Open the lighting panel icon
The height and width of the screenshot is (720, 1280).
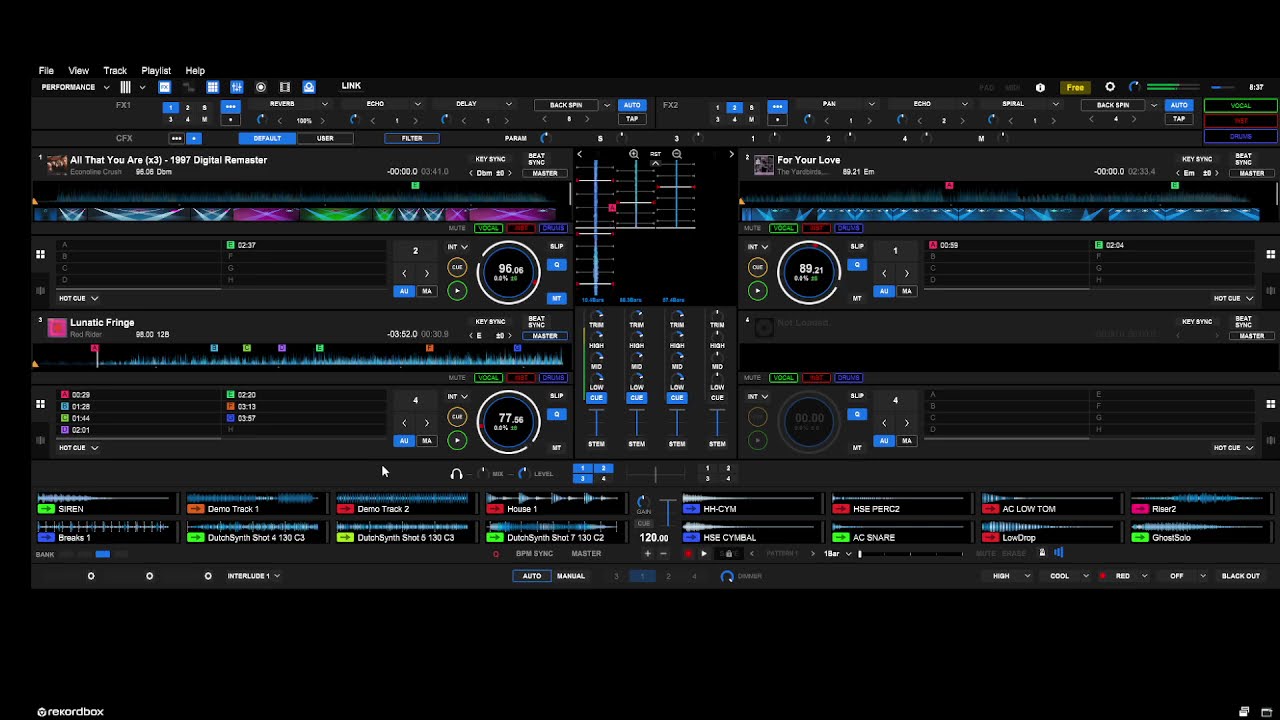coord(309,87)
